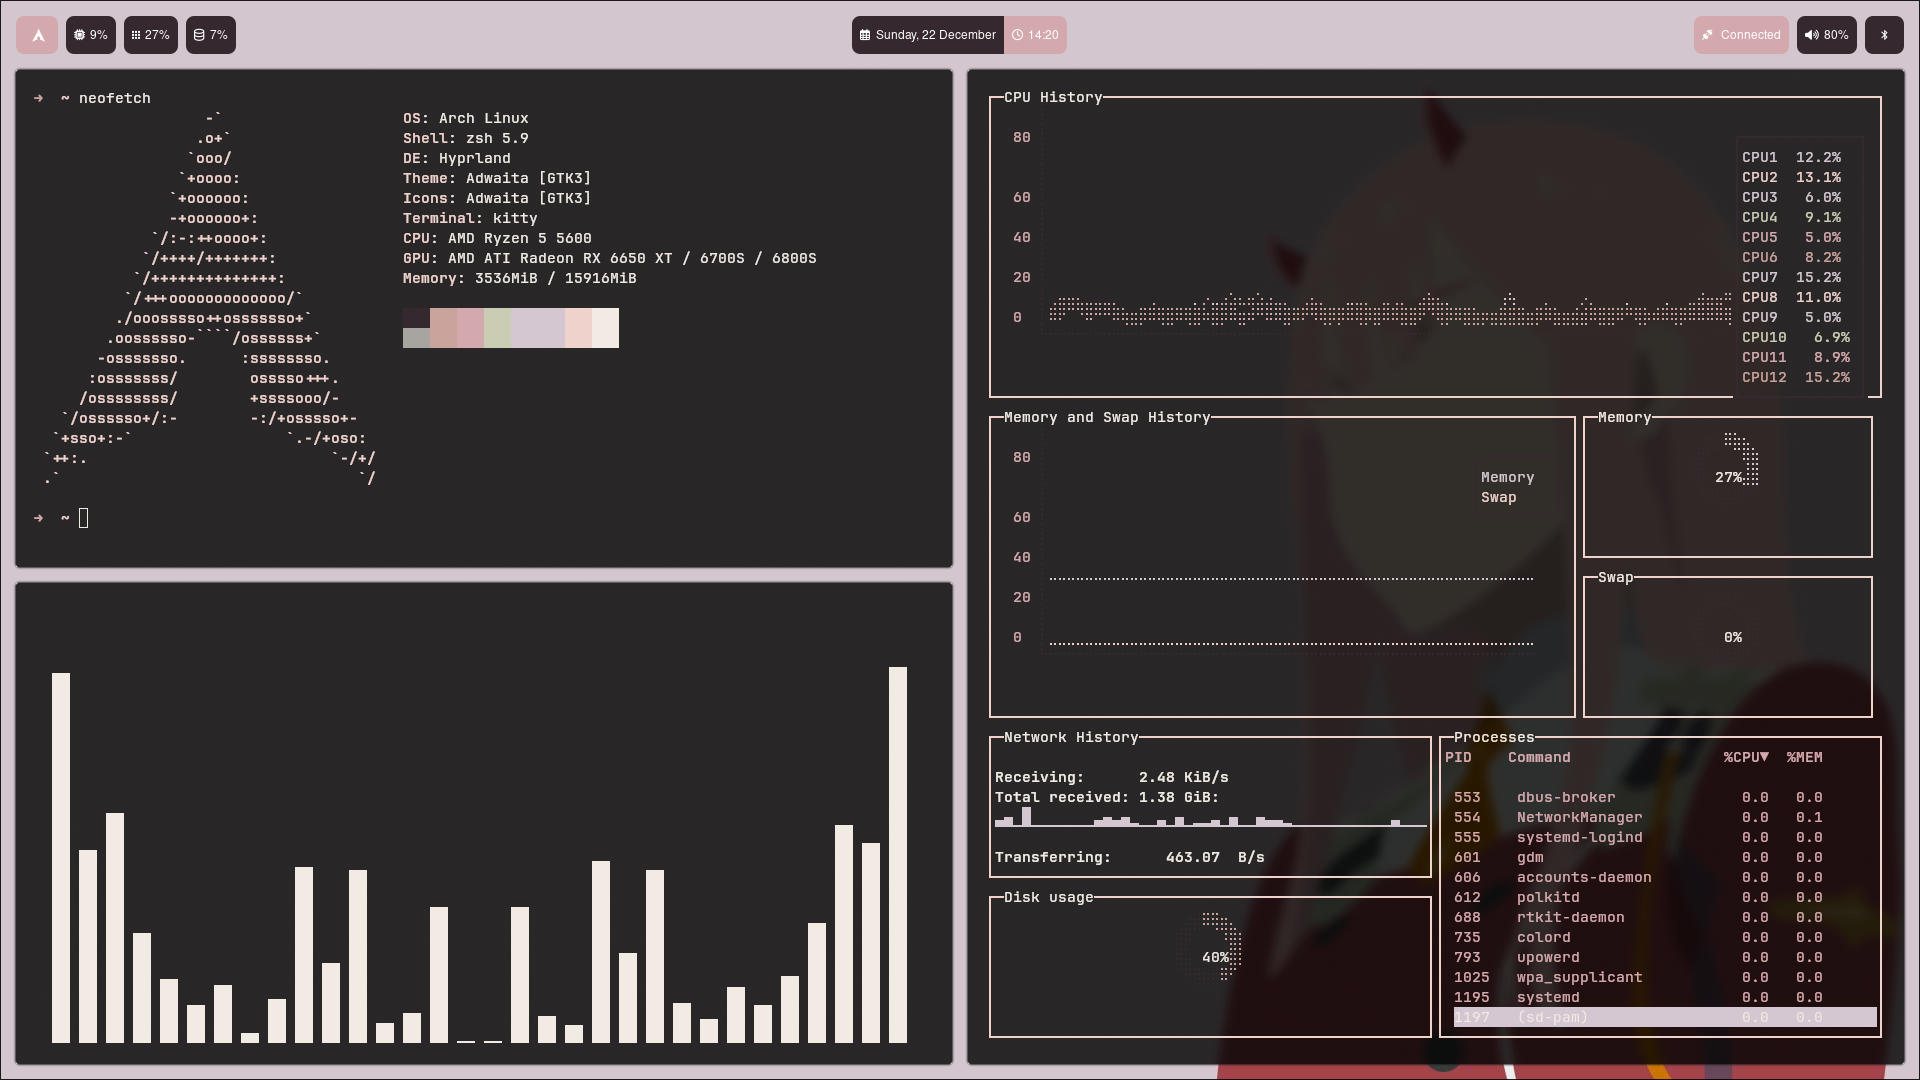Click the "OS: Arch Linux" line
The width and height of the screenshot is (1920, 1080).
tap(466, 118)
